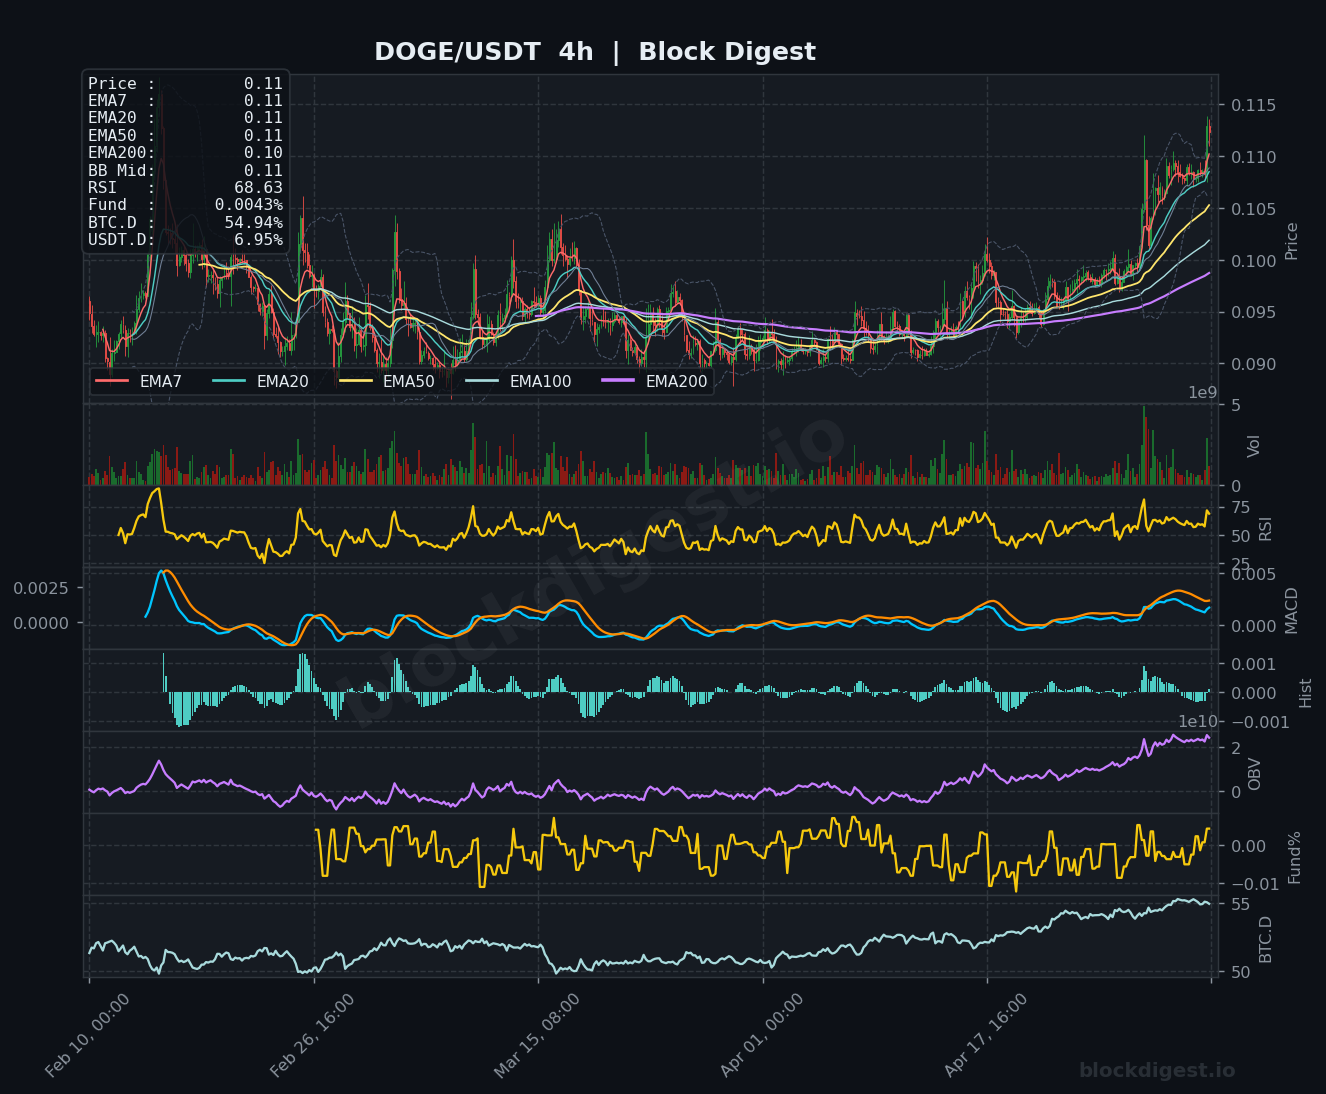This screenshot has height=1094, width=1326.
Task: Click the 0.110 price axis tick
Action: click(x=1253, y=158)
